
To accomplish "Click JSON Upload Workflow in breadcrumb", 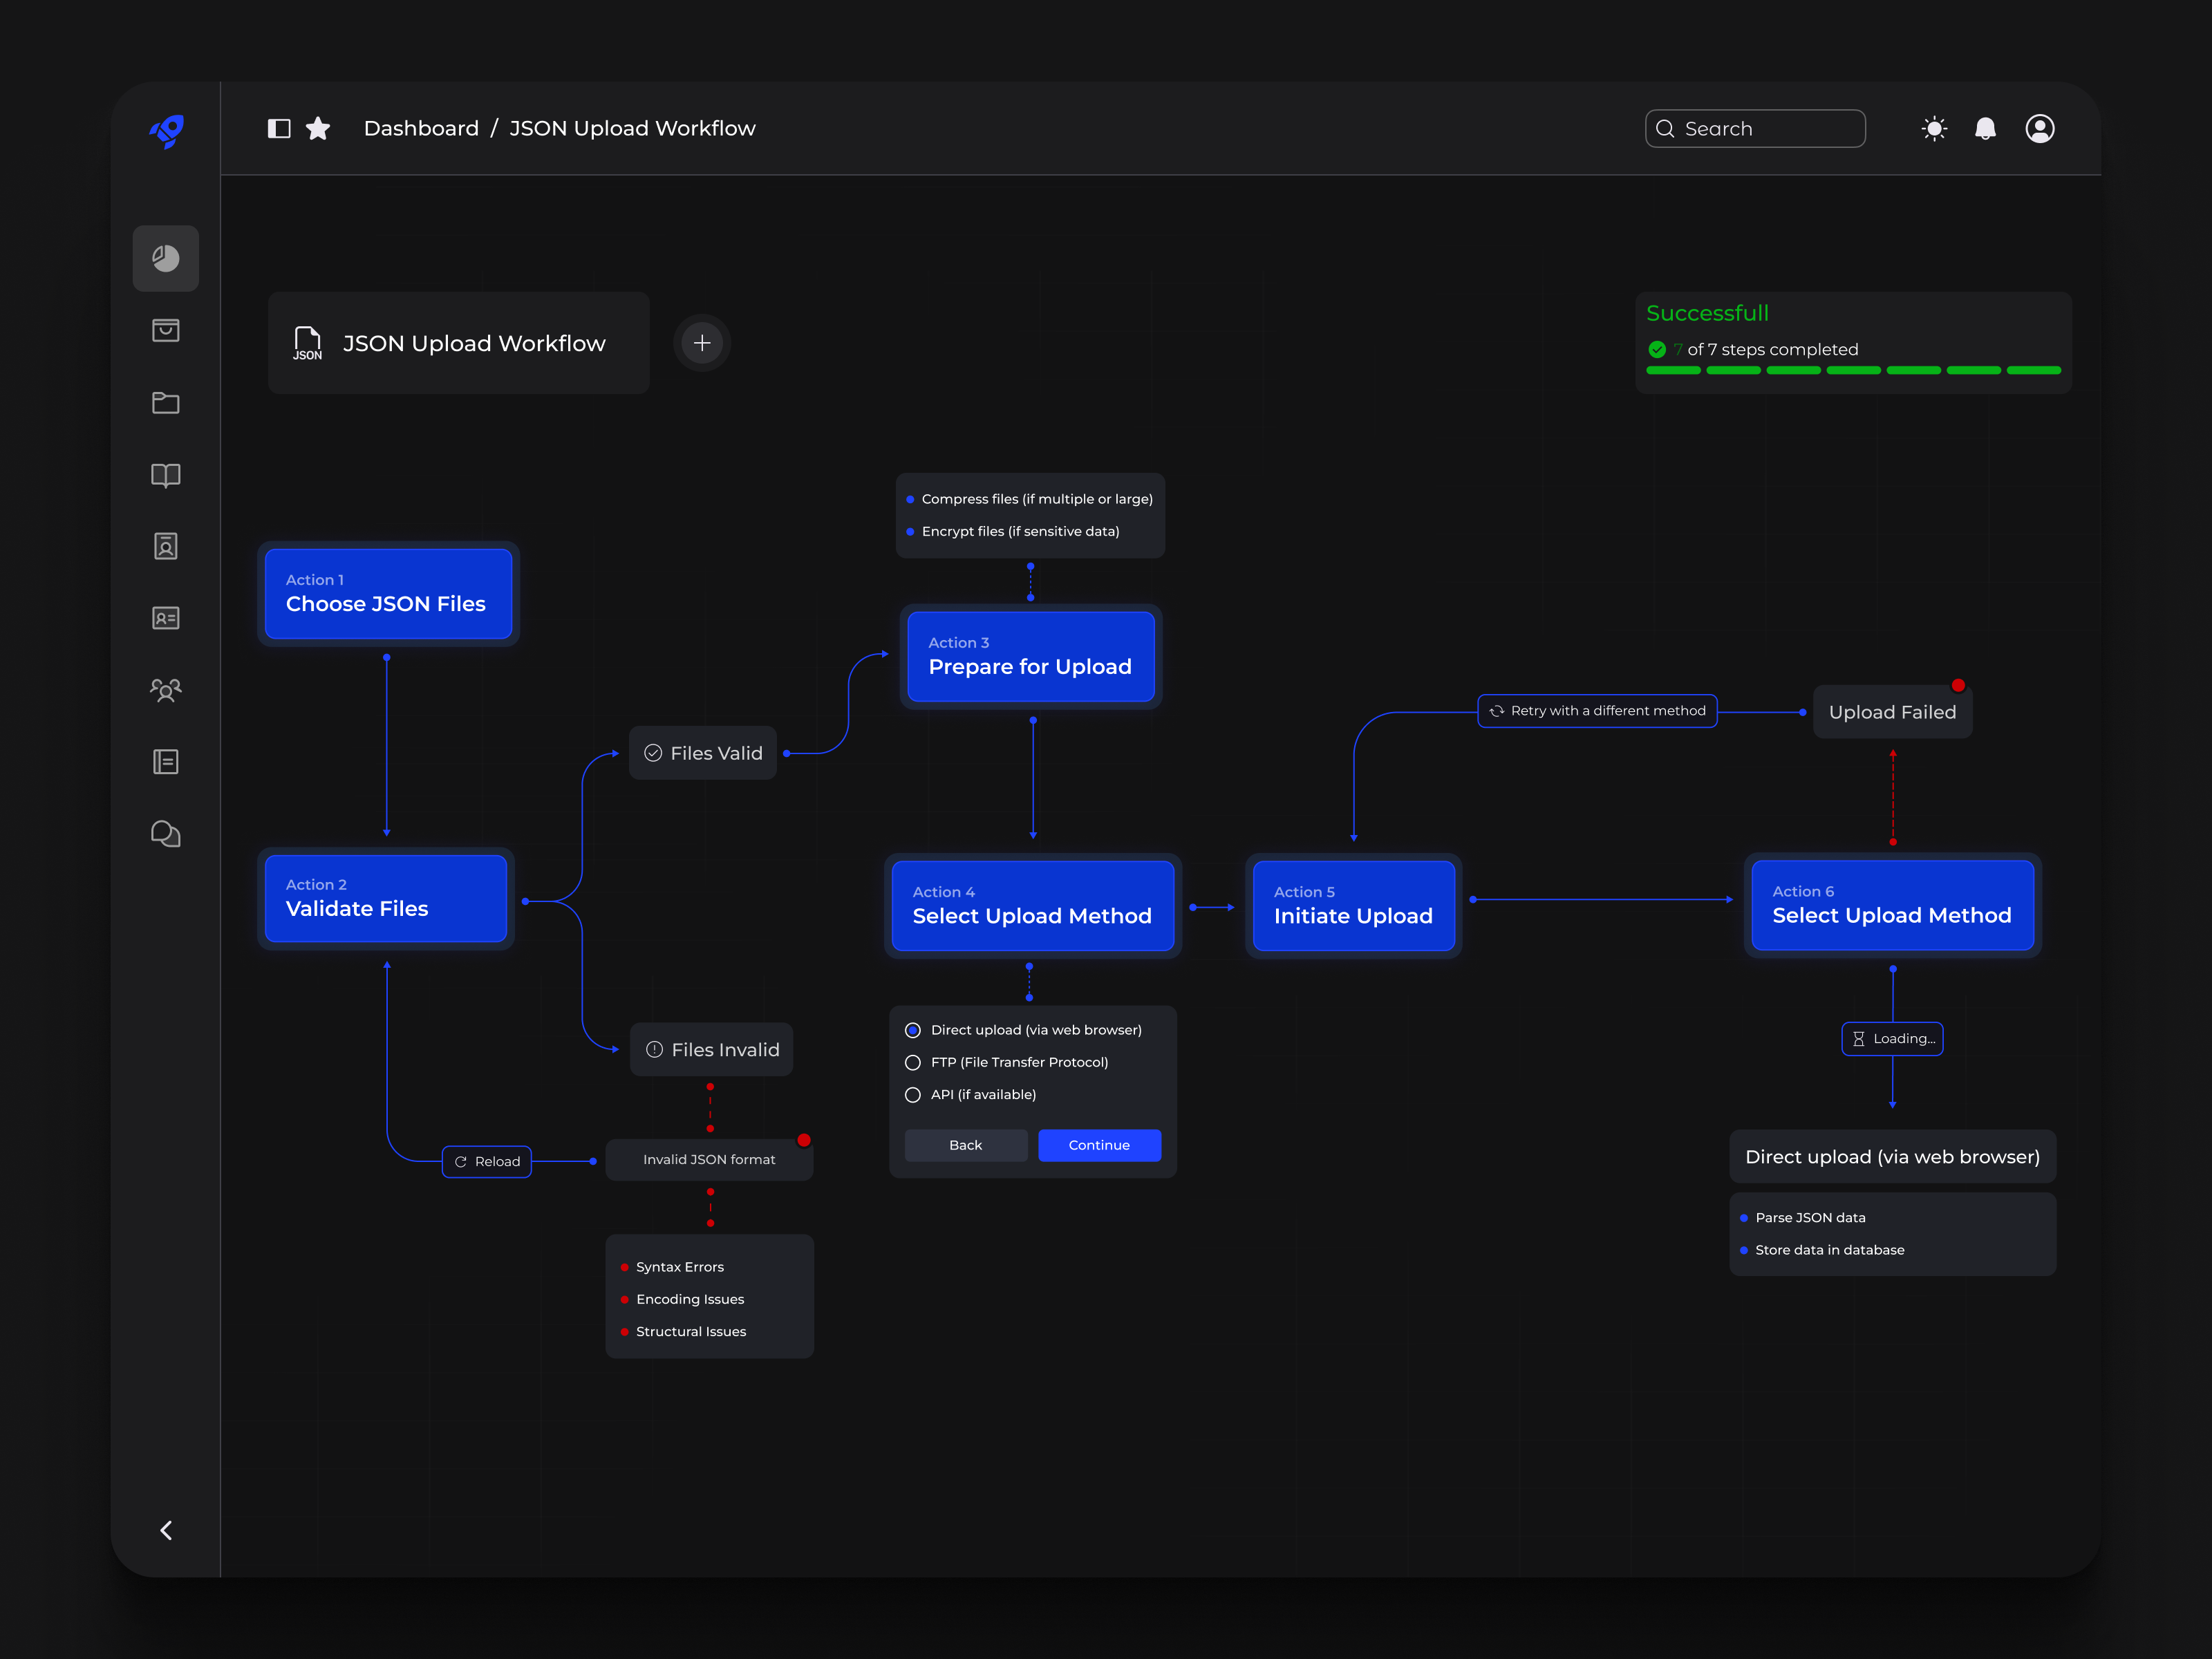I will (x=632, y=128).
